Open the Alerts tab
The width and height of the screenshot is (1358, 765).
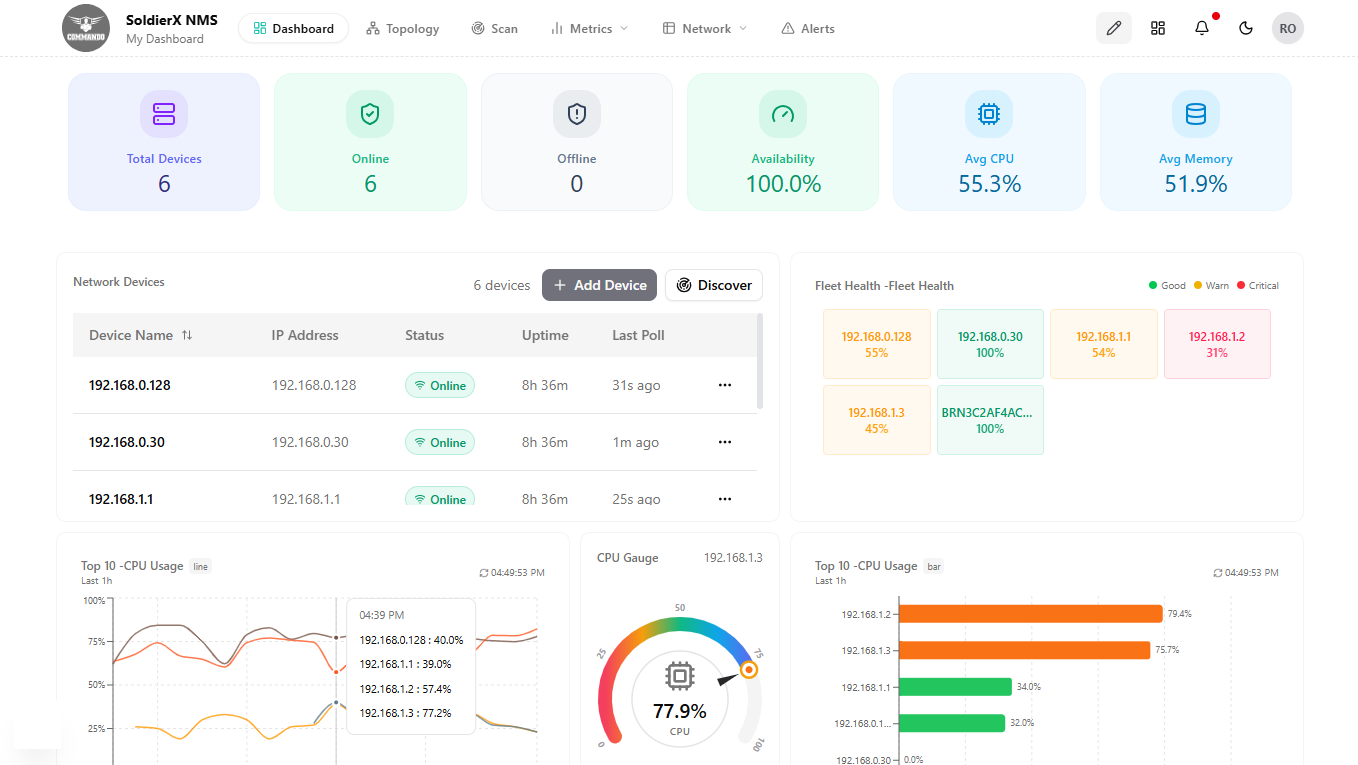808,28
